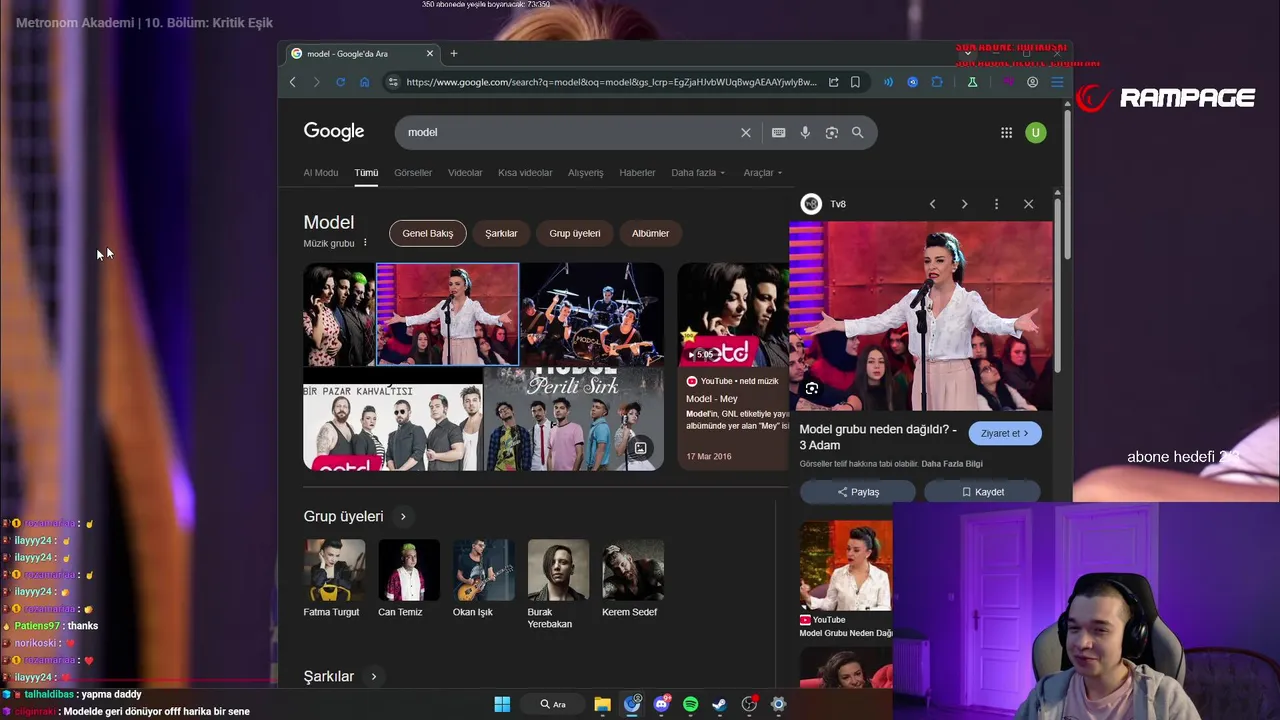
Task: Click the Ziyaret et button
Action: 1005,433
